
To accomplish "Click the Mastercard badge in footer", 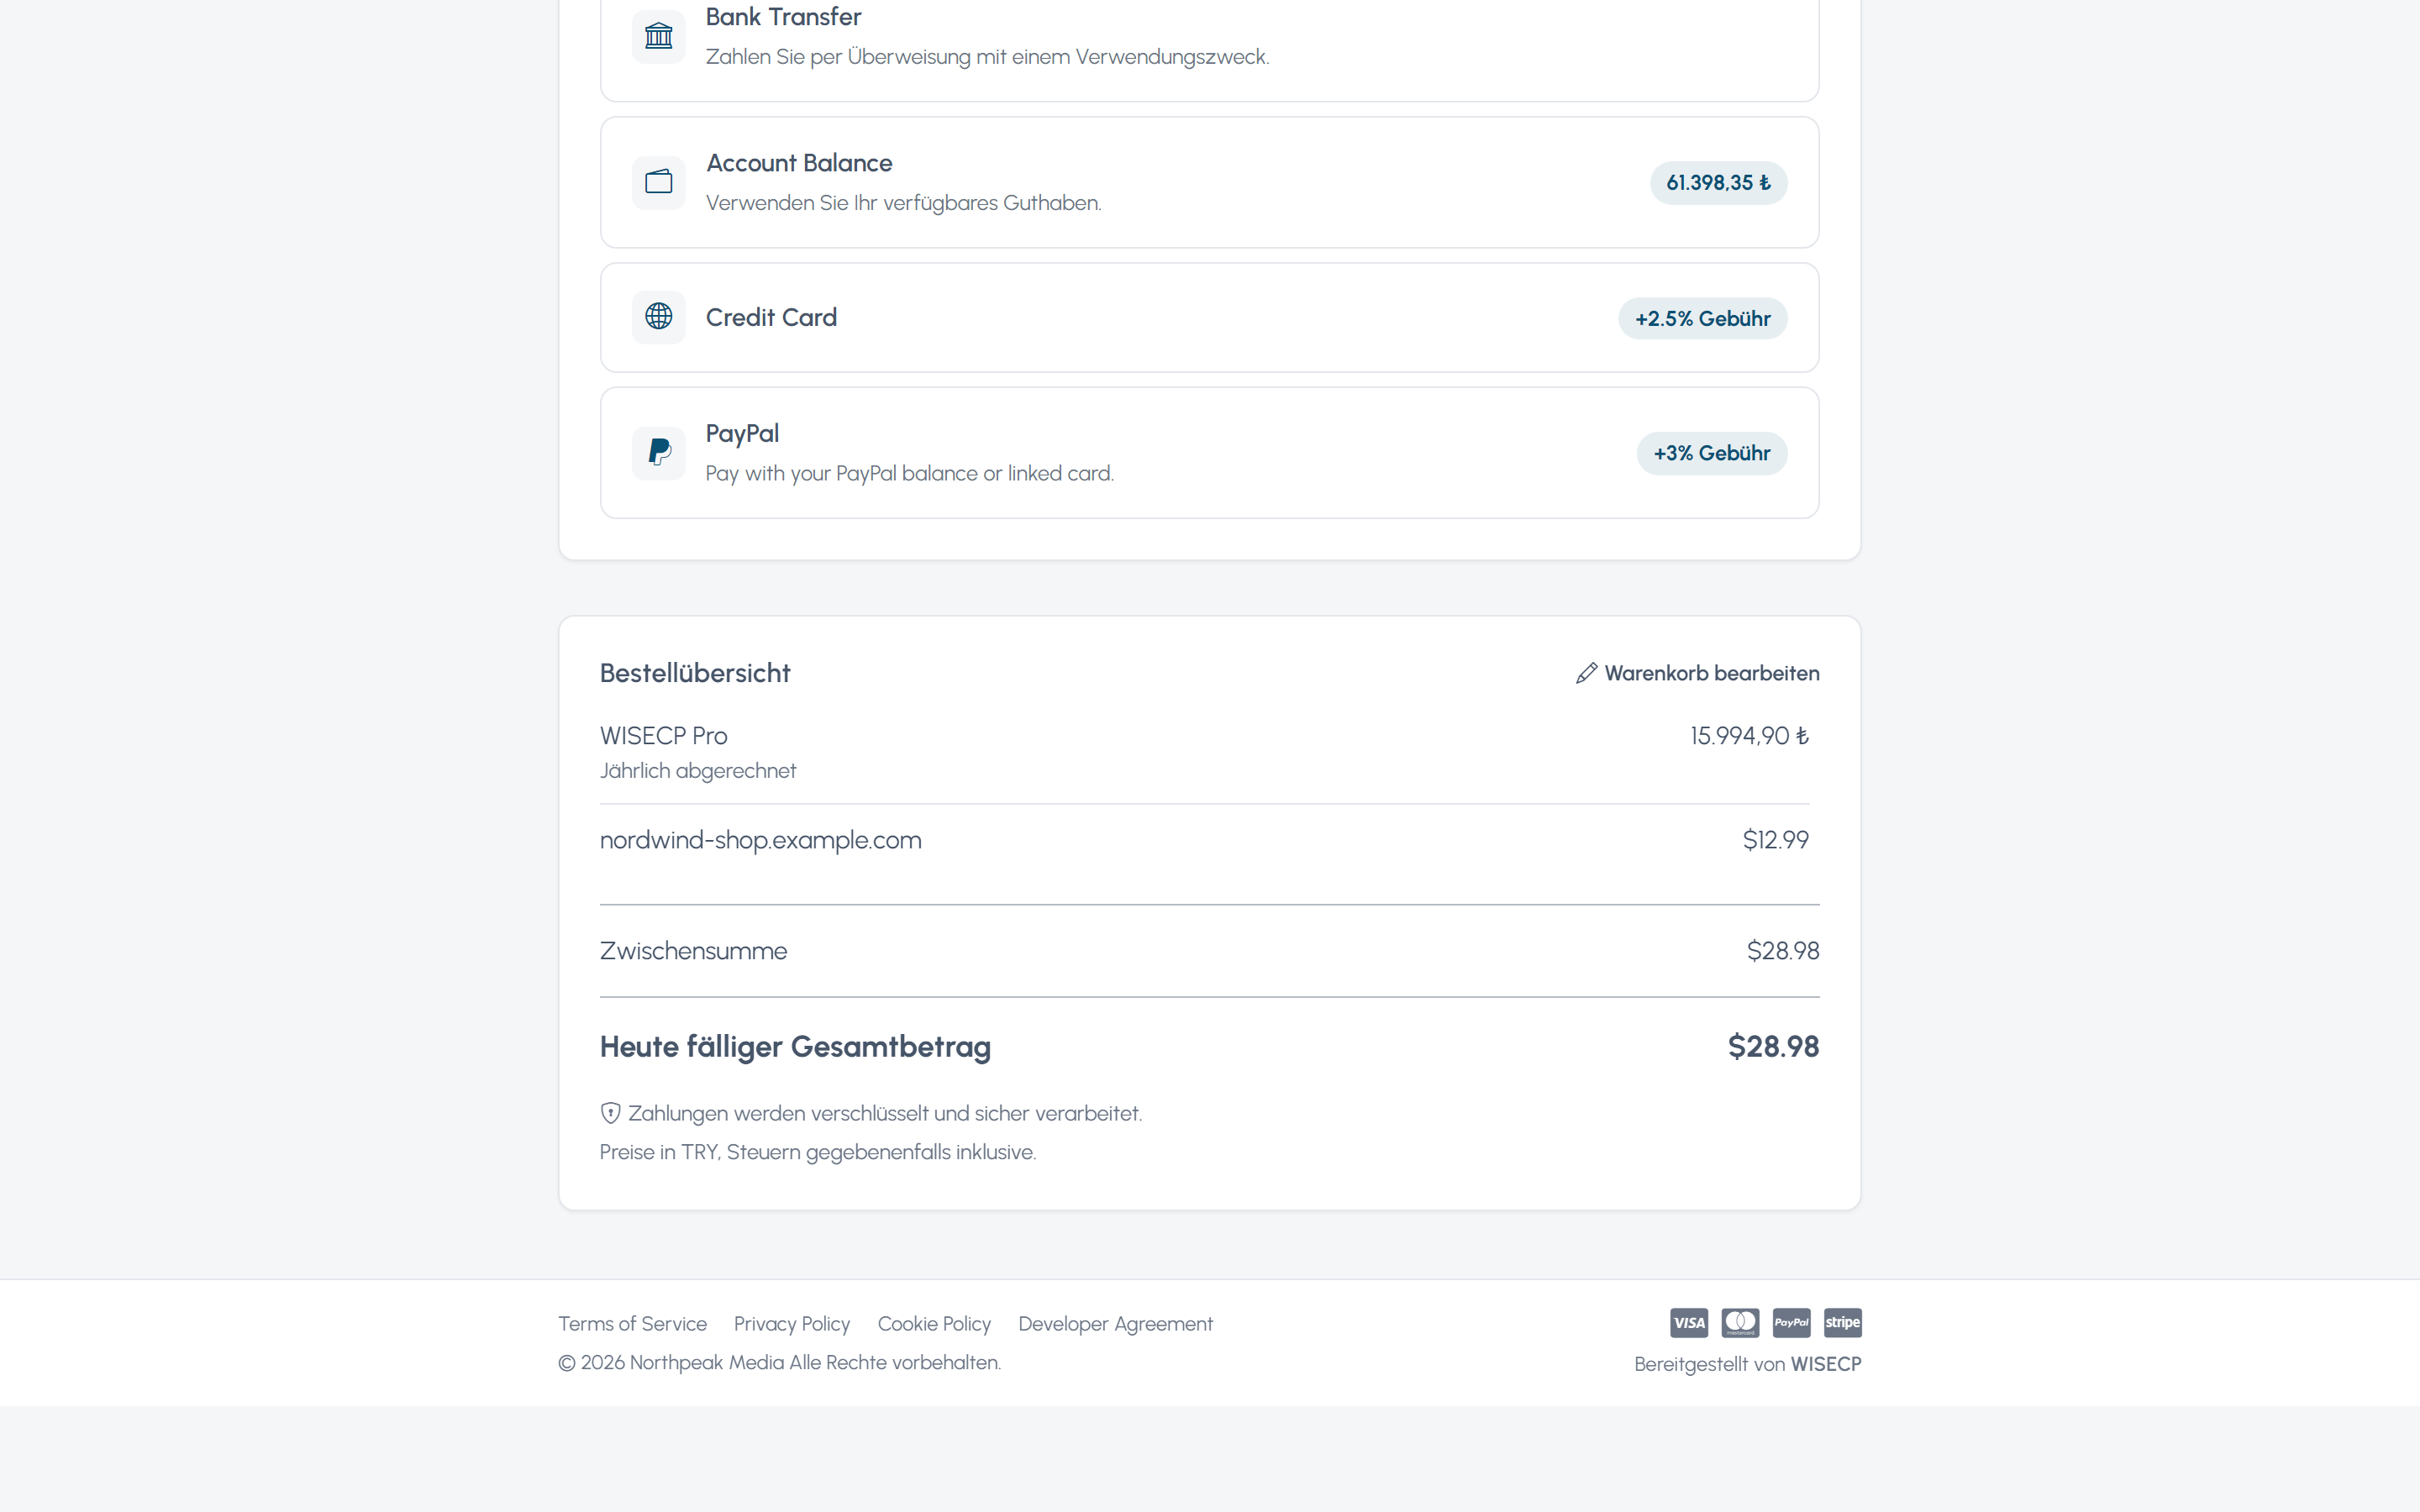I will (x=1740, y=1323).
